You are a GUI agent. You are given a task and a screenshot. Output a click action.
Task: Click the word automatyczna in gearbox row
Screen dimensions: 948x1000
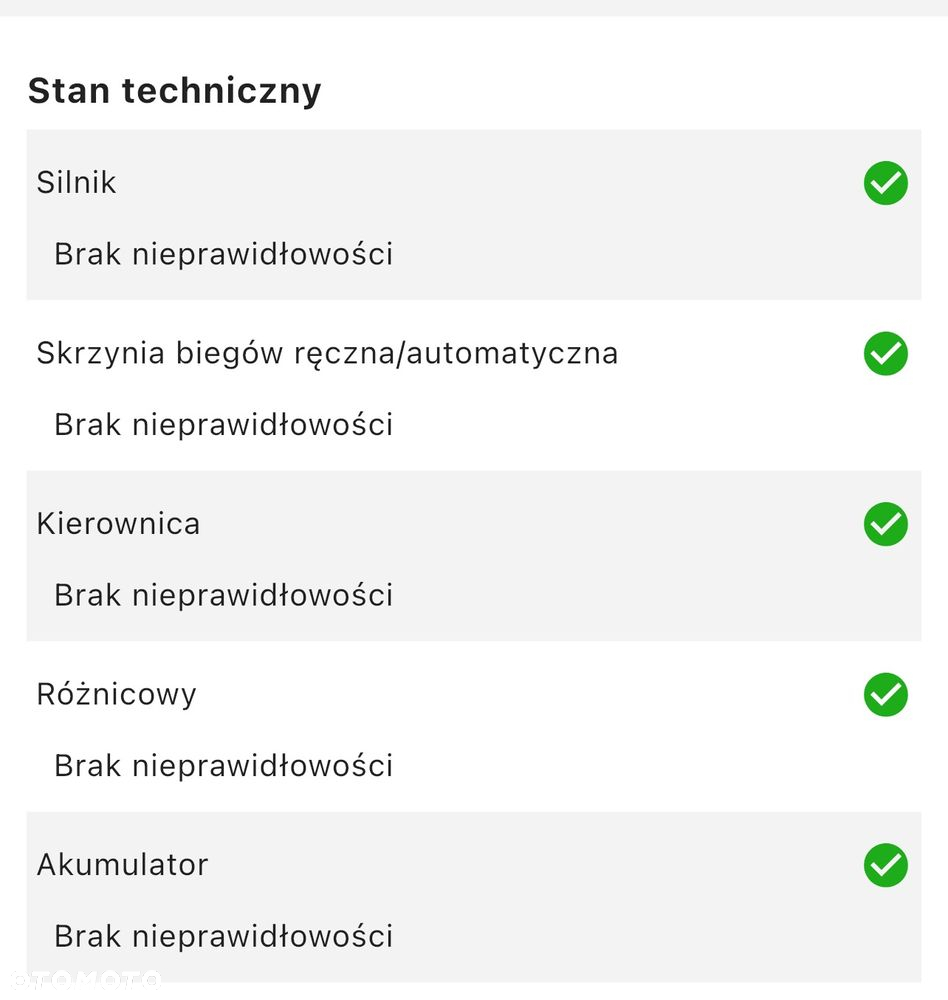click(512, 354)
